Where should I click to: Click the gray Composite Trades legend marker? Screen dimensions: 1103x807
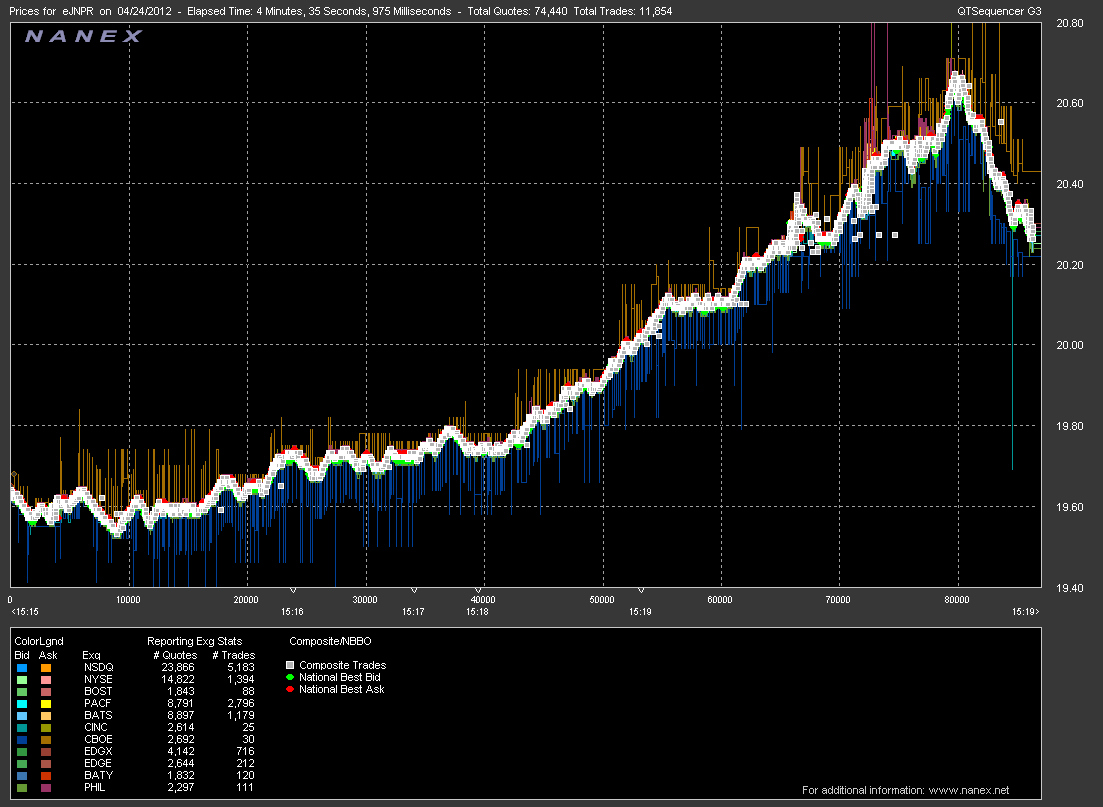coord(292,665)
